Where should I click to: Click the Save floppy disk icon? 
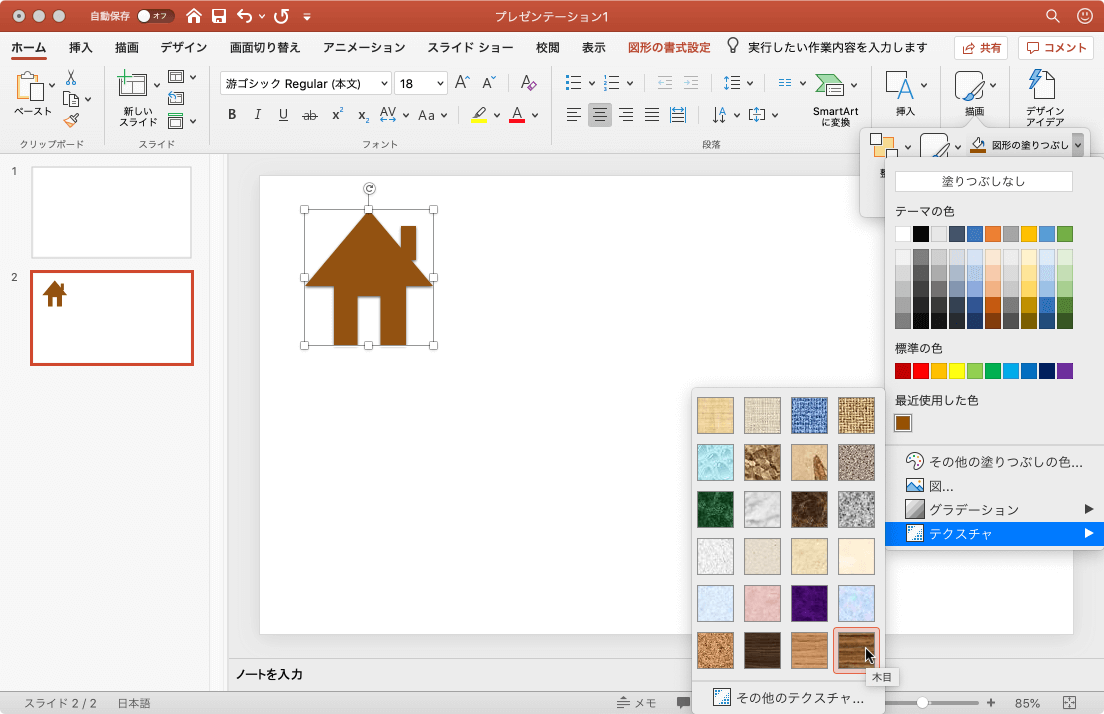(x=219, y=16)
